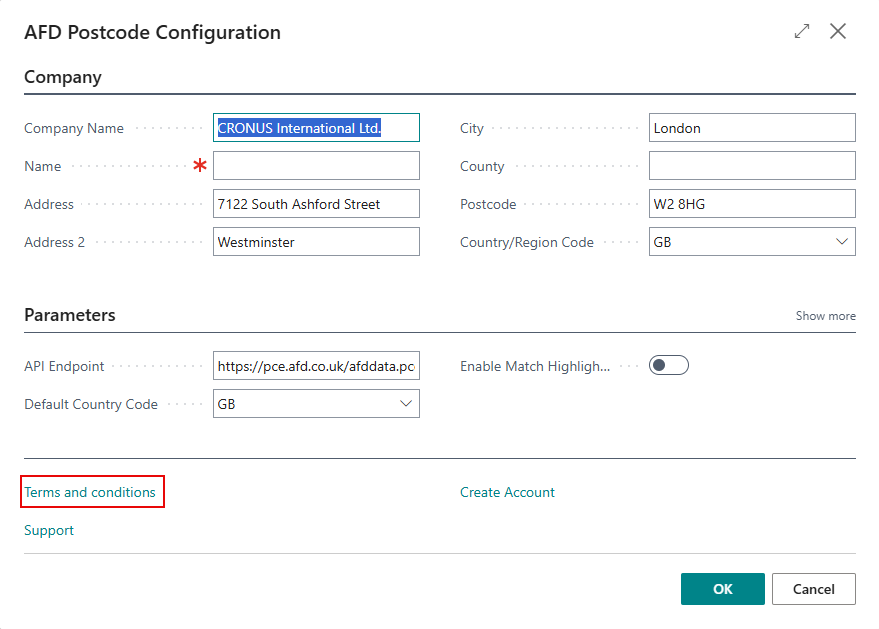Image resolution: width=879 pixels, height=629 pixels.
Task: Edit the Address 2 field showing Westminster
Action: tap(316, 241)
